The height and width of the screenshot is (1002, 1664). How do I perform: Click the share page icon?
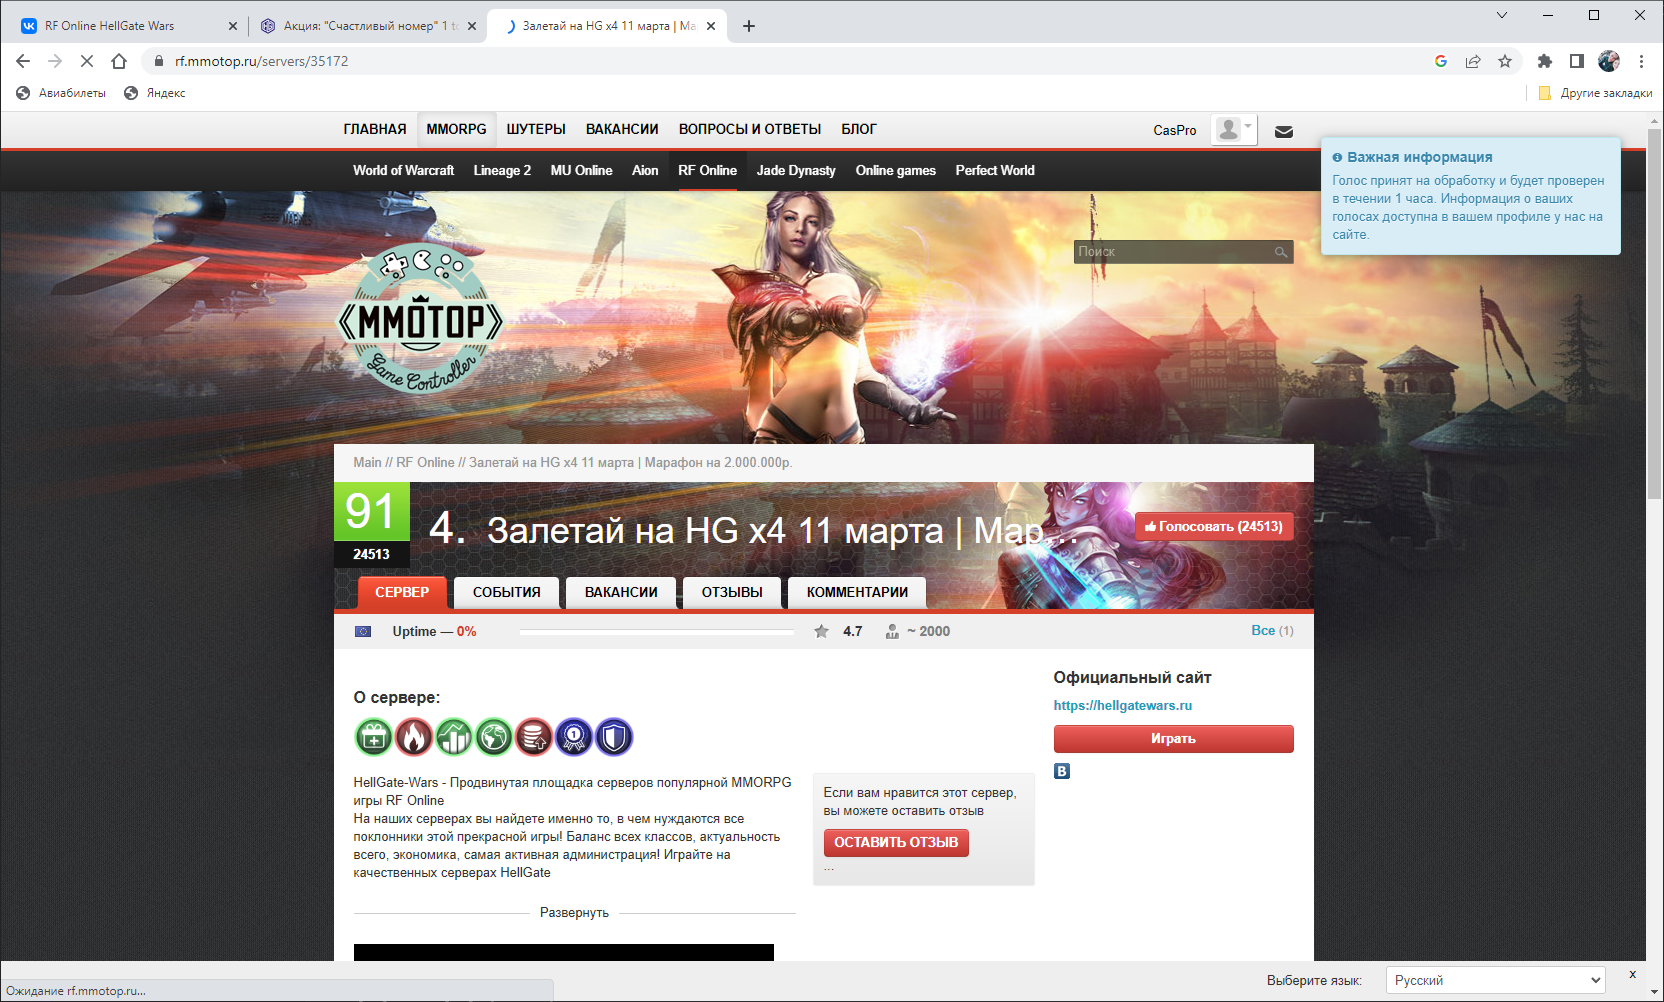pyautogui.click(x=1473, y=61)
